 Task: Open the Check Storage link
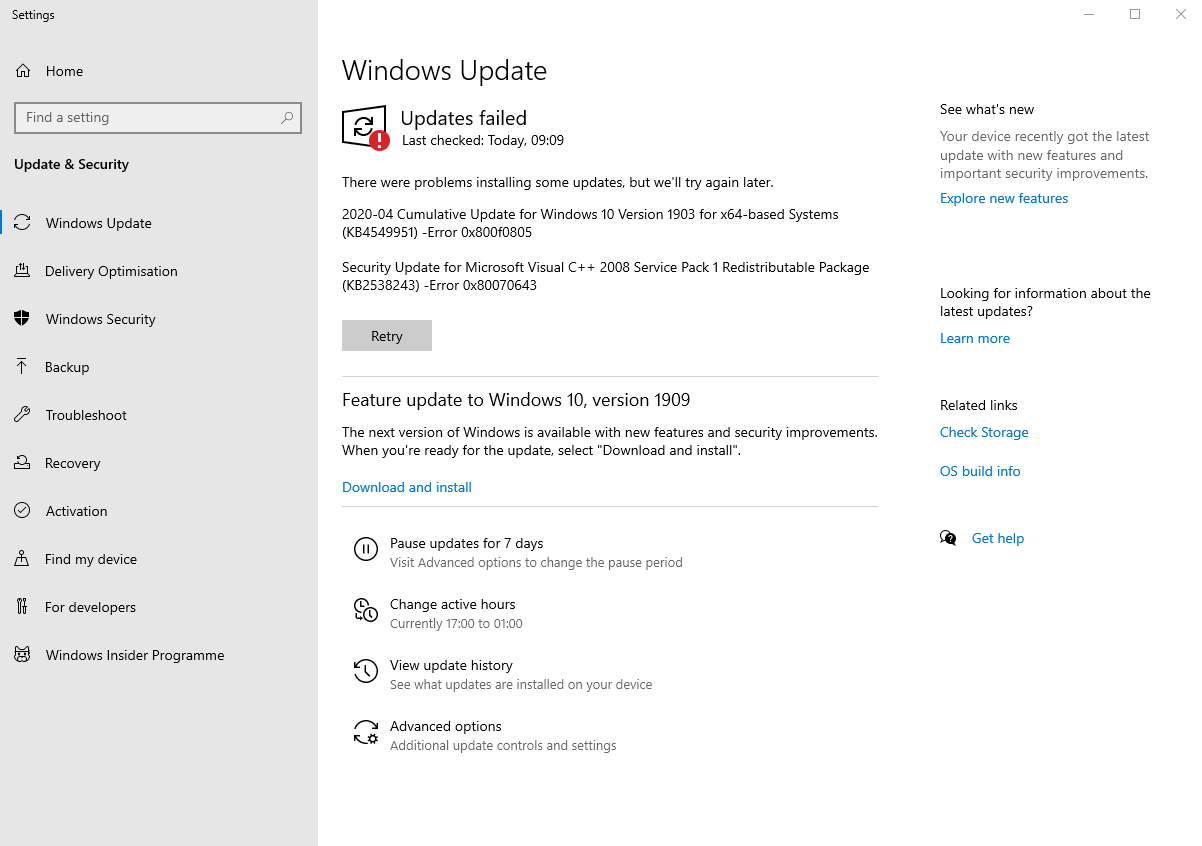click(x=984, y=432)
